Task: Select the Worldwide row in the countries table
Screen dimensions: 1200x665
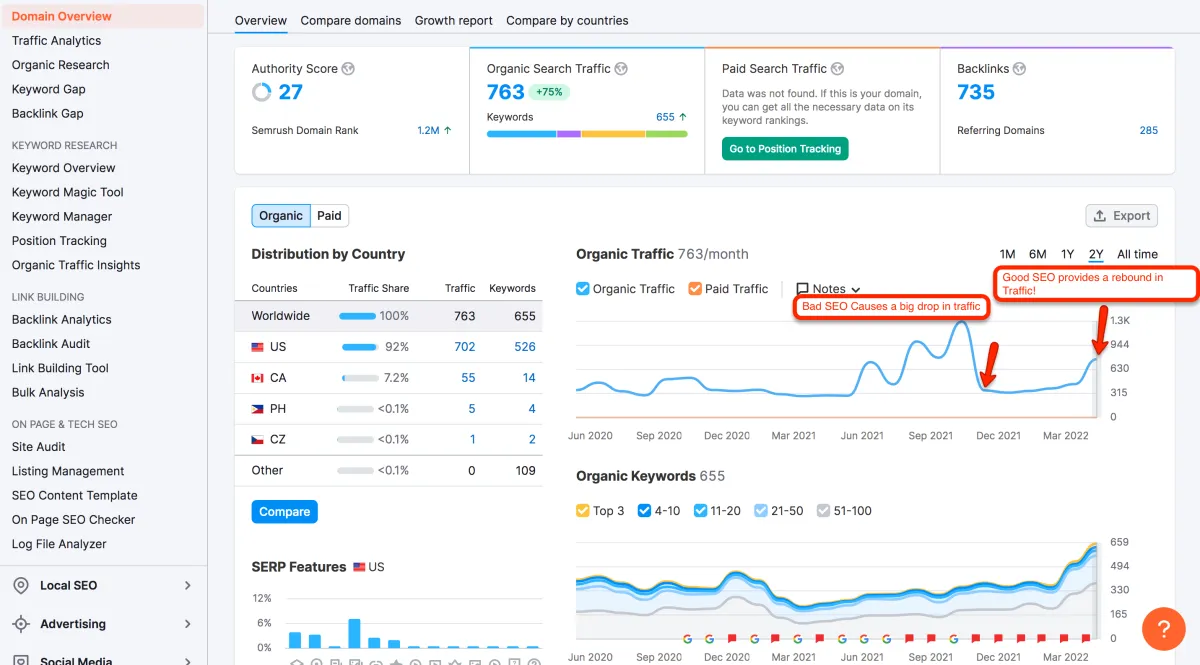Action: point(389,316)
